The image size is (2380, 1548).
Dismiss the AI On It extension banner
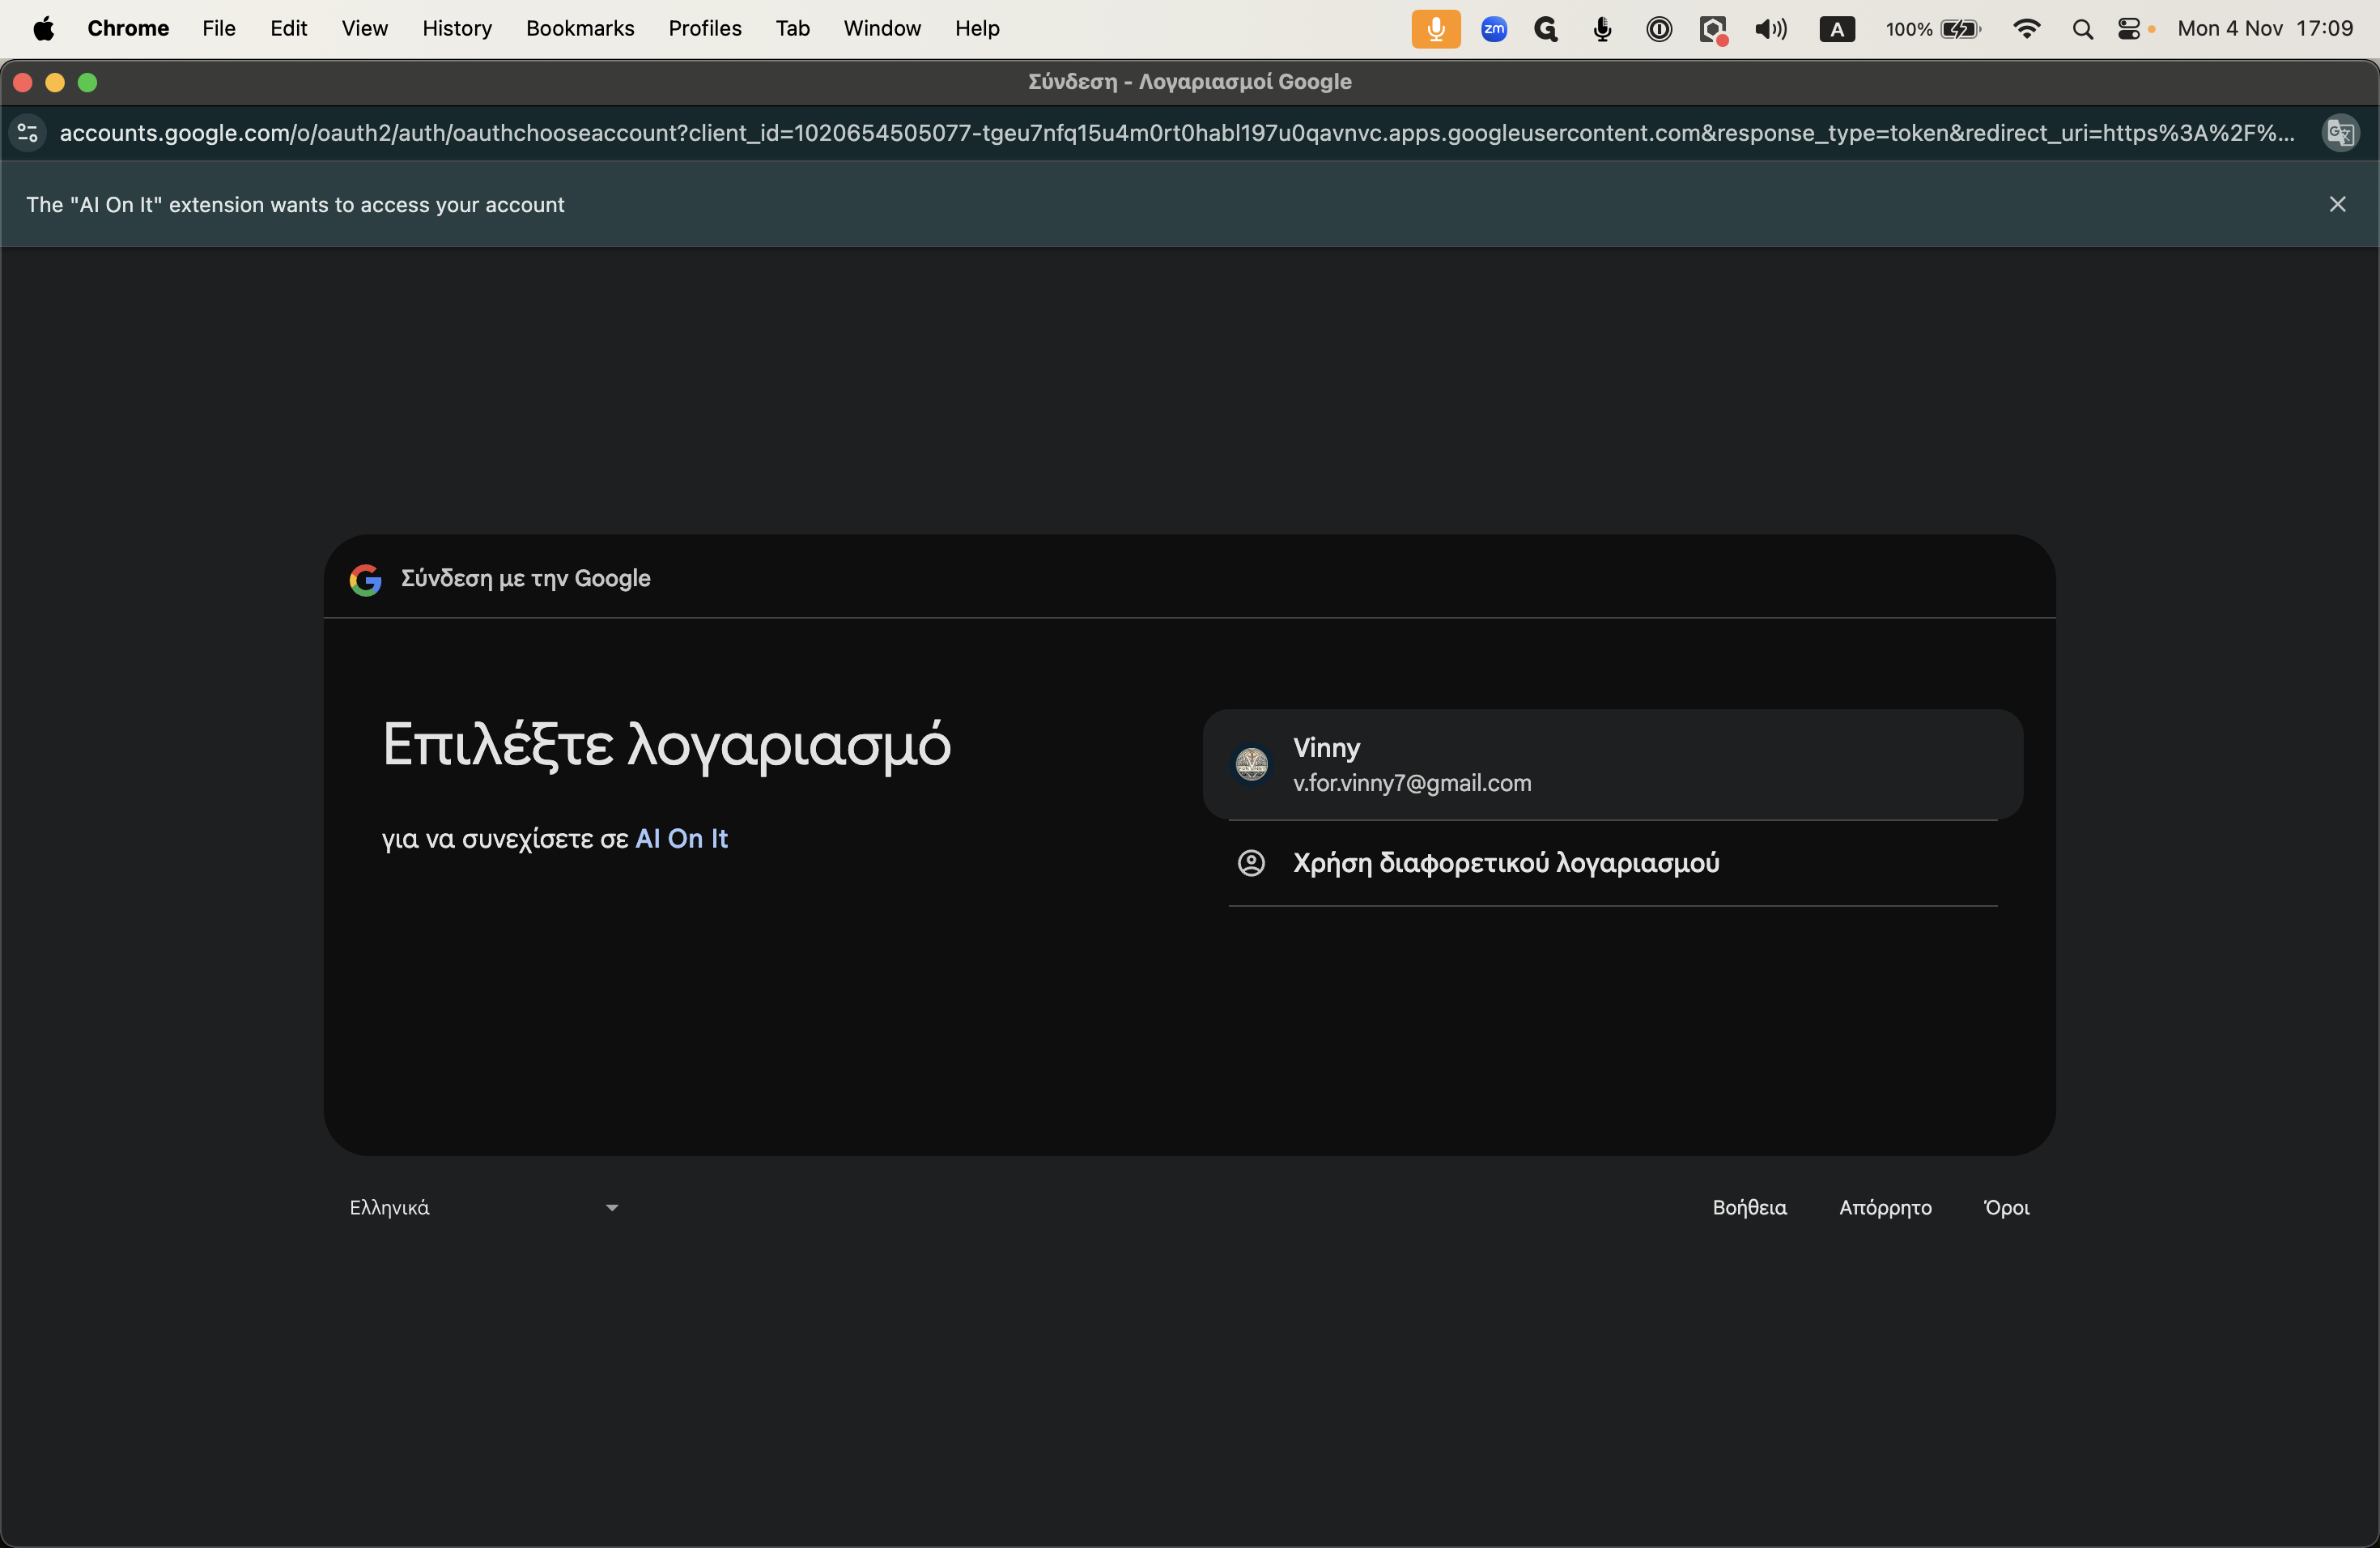coord(2337,204)
